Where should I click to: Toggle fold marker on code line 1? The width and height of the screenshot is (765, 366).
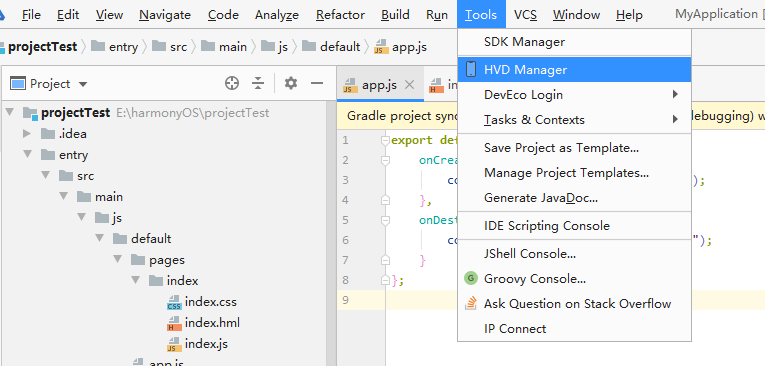point(385,141)
